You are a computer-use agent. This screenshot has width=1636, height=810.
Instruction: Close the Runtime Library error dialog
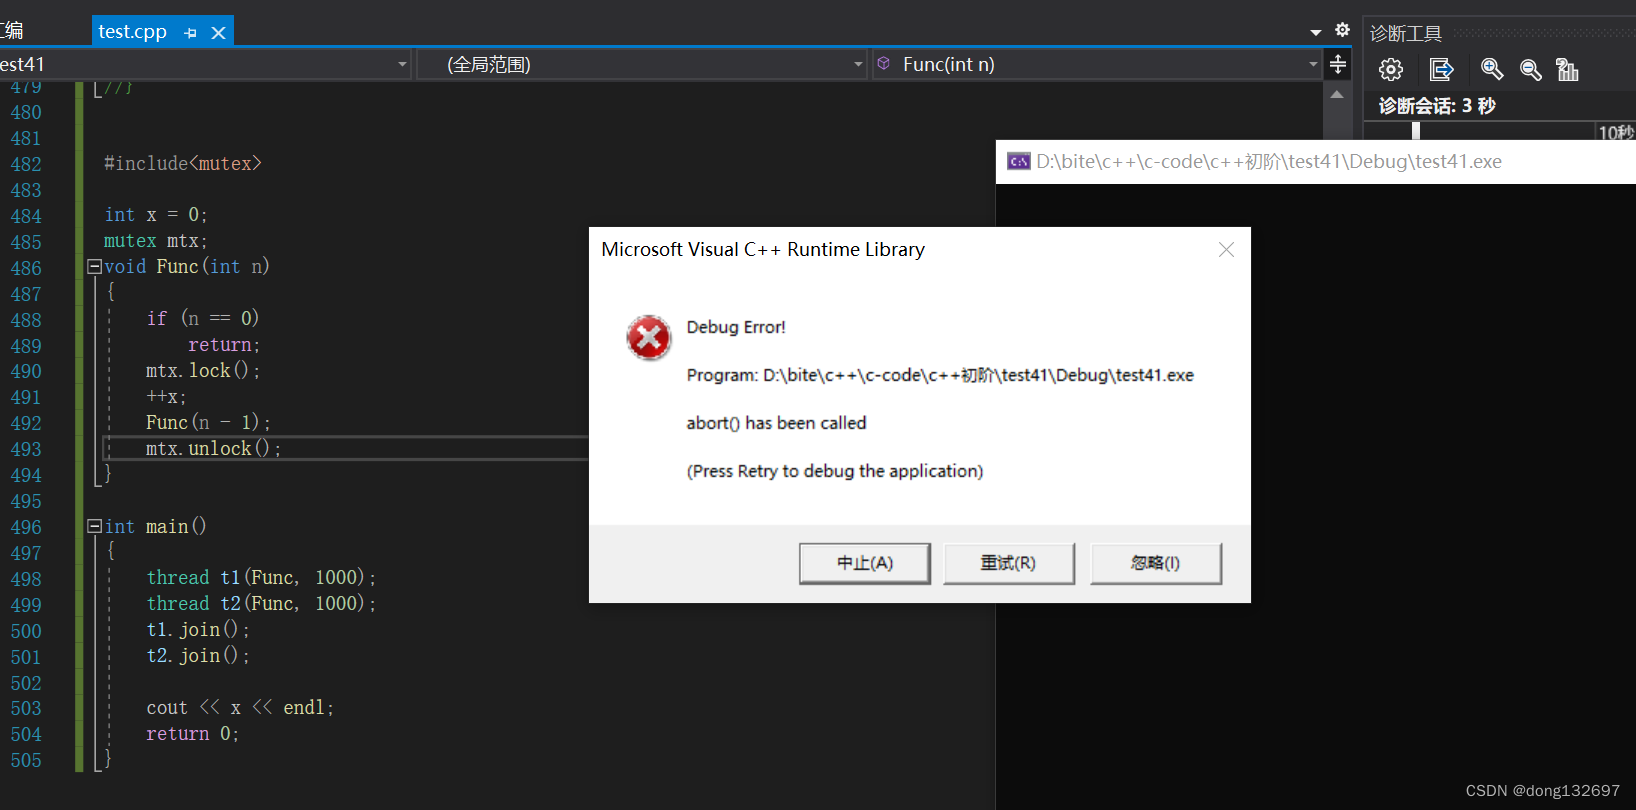click(1226, 250)
